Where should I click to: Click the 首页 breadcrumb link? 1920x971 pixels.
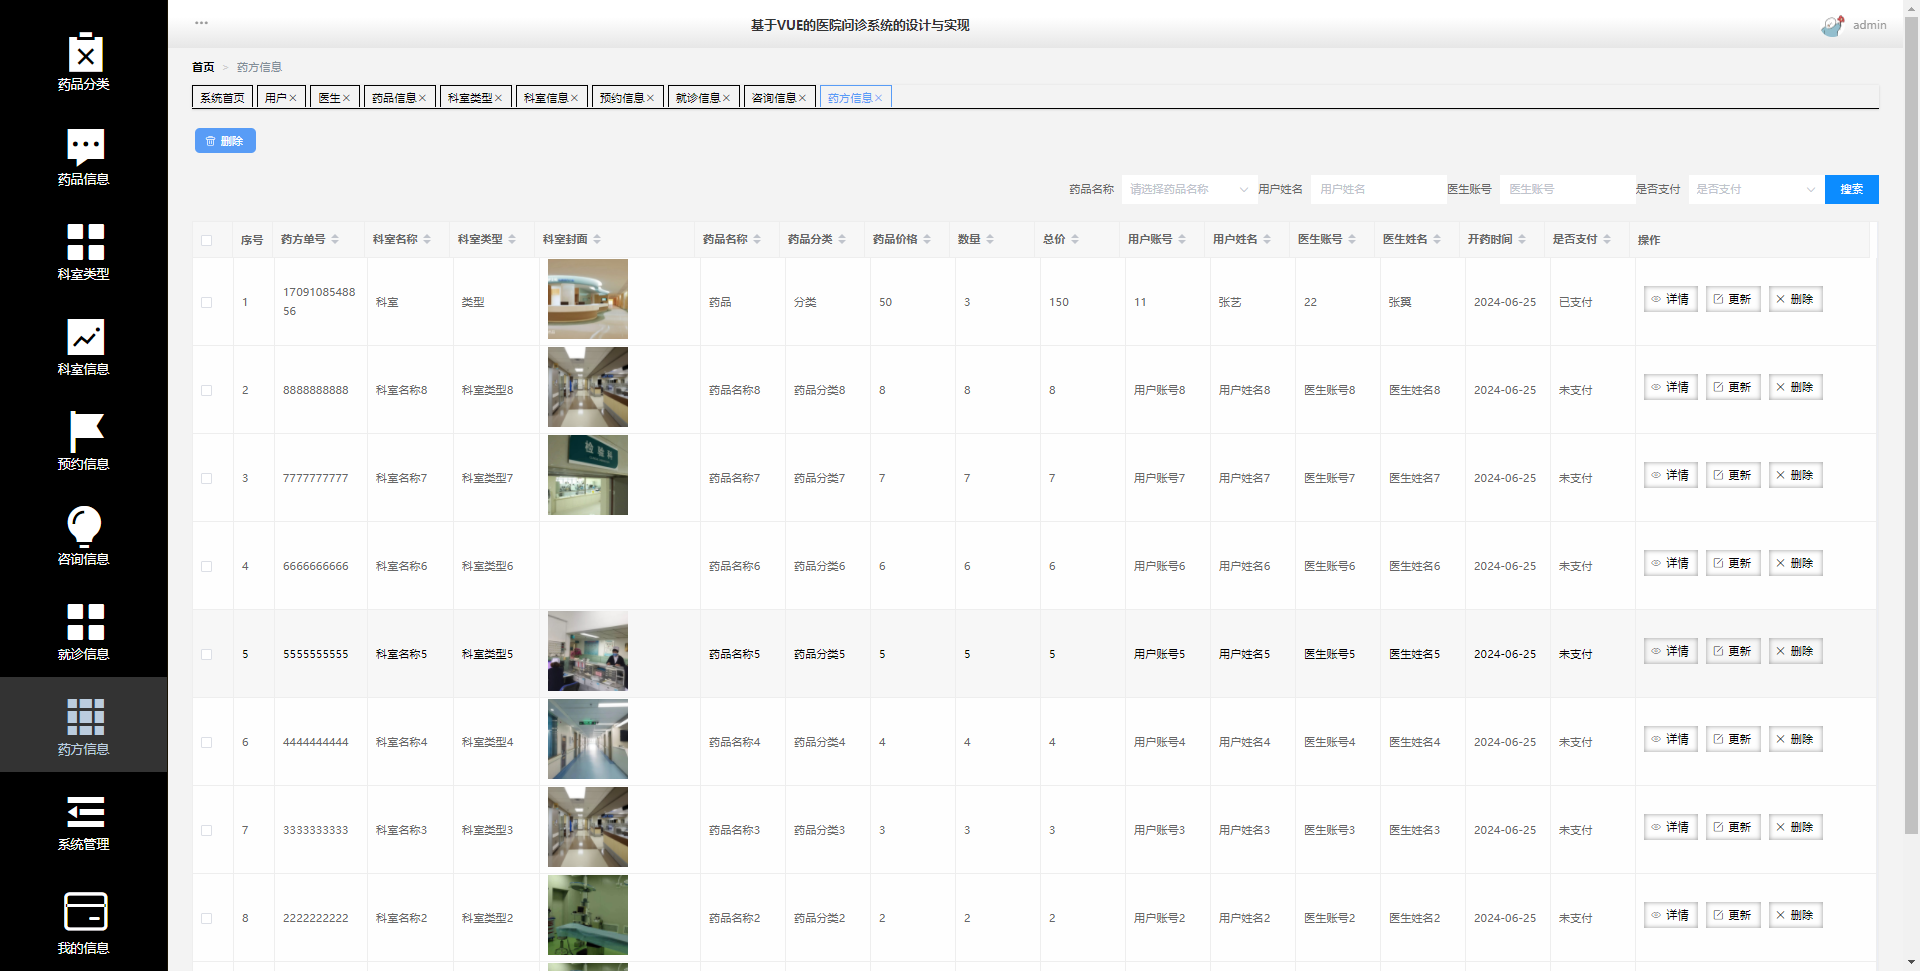[203, 67]
